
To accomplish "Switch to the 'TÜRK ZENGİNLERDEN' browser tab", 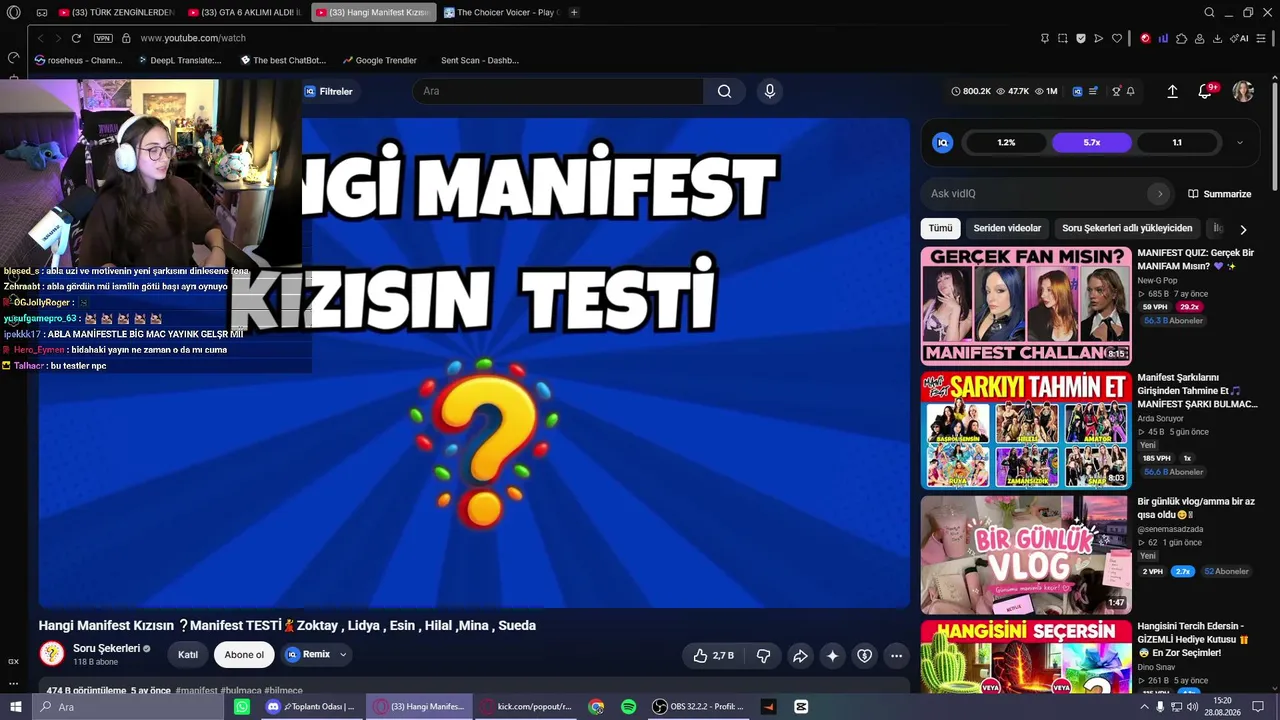I will click(x=117, y=12).
